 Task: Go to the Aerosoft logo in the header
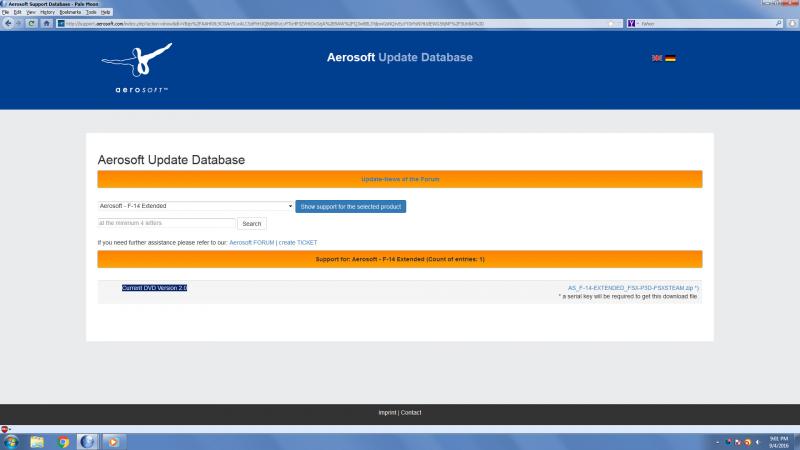point(138,67)
